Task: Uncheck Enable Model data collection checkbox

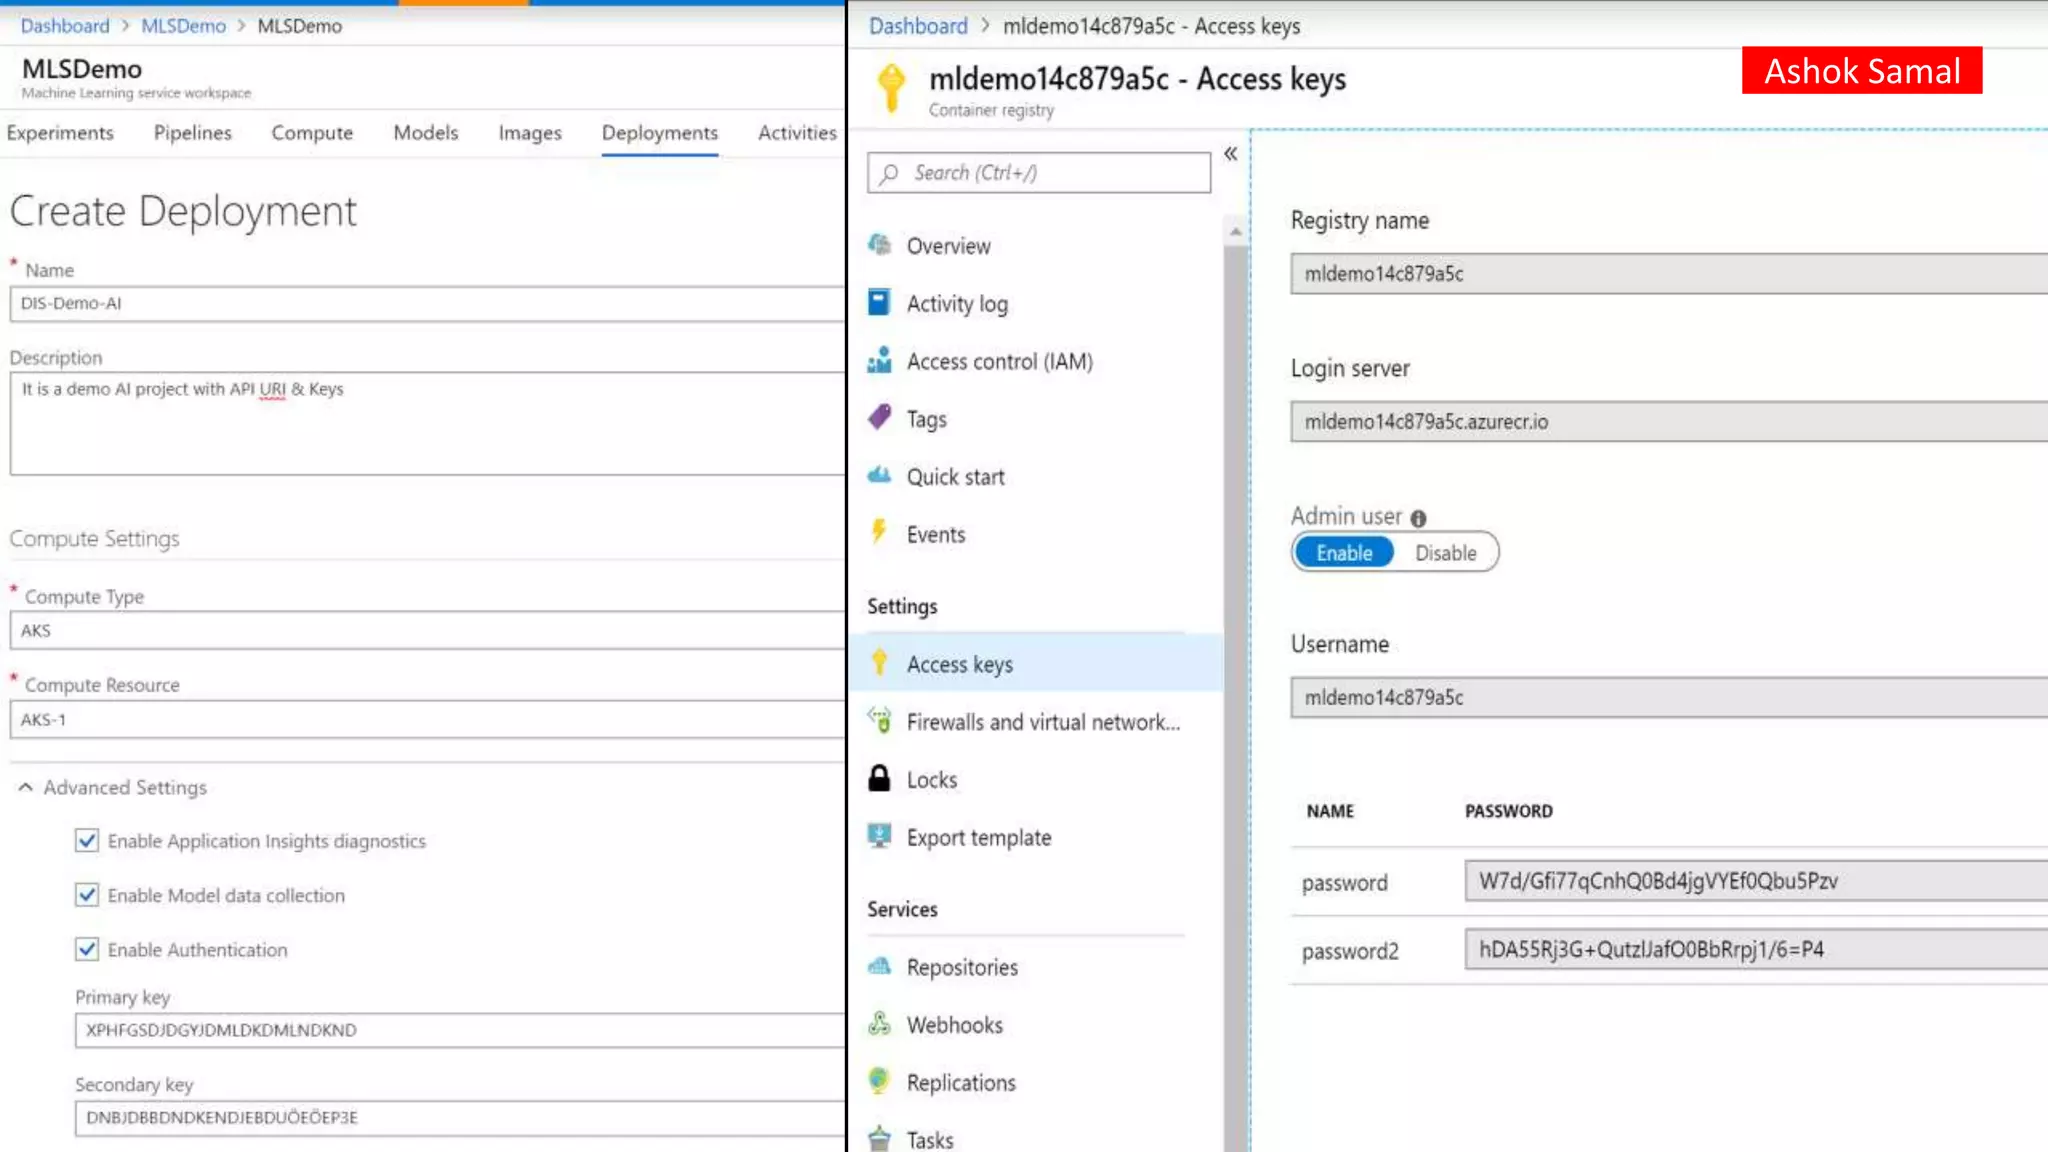Action: (87, 895)
